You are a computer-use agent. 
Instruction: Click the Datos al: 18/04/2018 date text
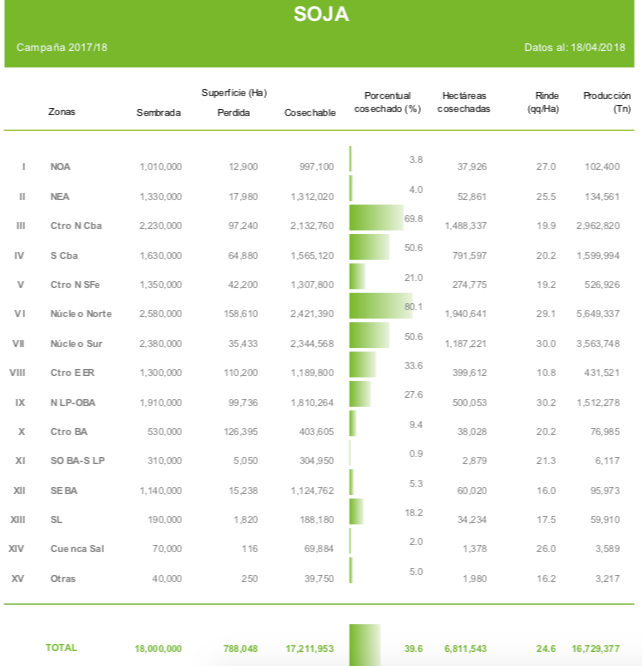574,48
